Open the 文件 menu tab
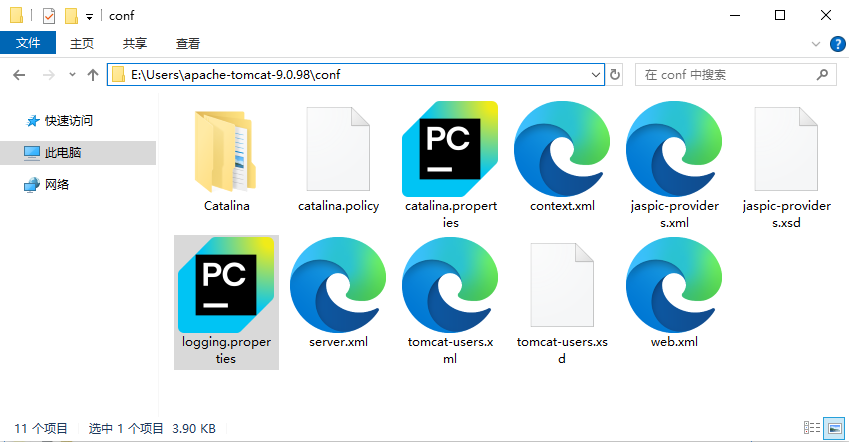Viewport: 849px width, 442px height. 28,43
